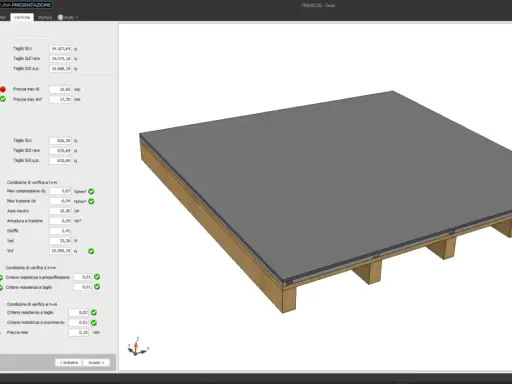Viewport: 512px width, 384px height.
Task: Select the Max trazione cls value field
Action: (x=61, y=201)
